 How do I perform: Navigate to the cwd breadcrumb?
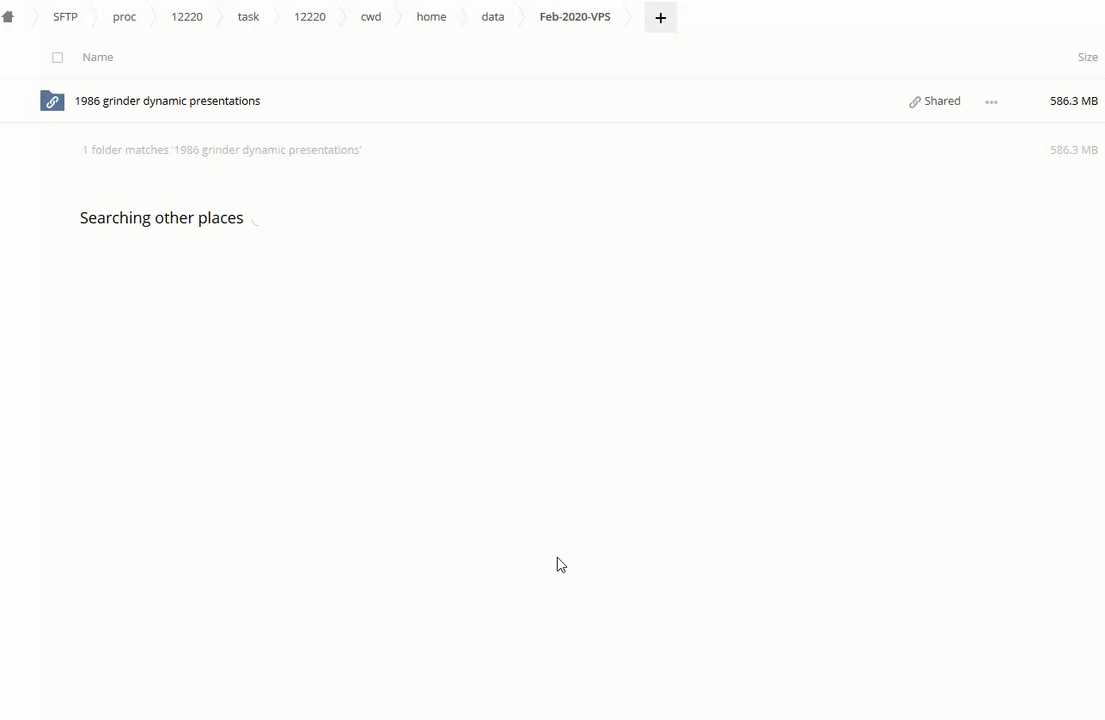pyautogui.click(x=371, y=17)
